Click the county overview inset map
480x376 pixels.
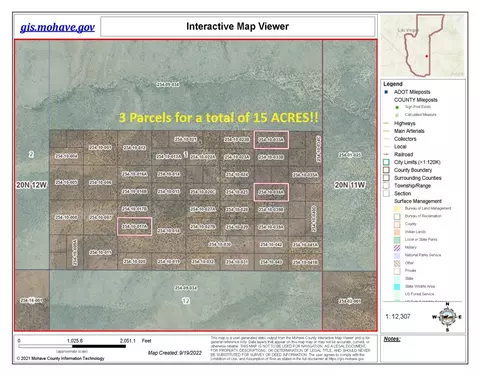[423, 46]
